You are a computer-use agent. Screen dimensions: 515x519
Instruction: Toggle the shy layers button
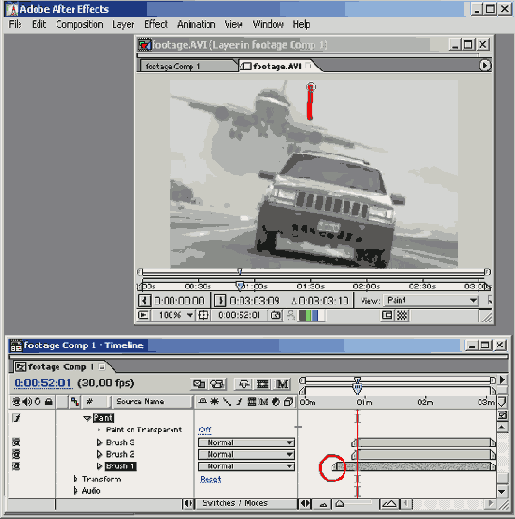coord(244,384)
